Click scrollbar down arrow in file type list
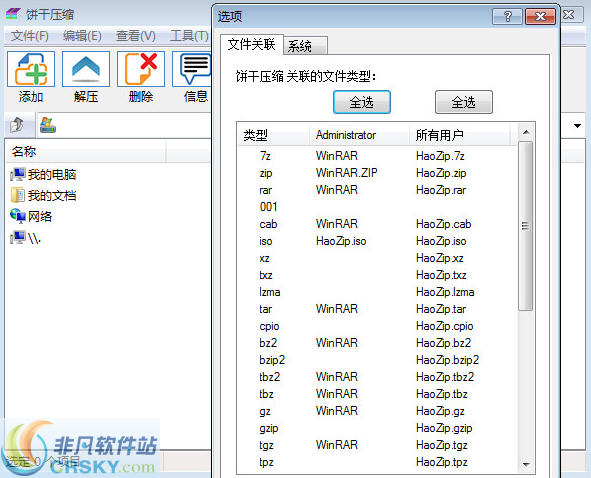Viewport: 591px width, 478px height. (526, 464)
